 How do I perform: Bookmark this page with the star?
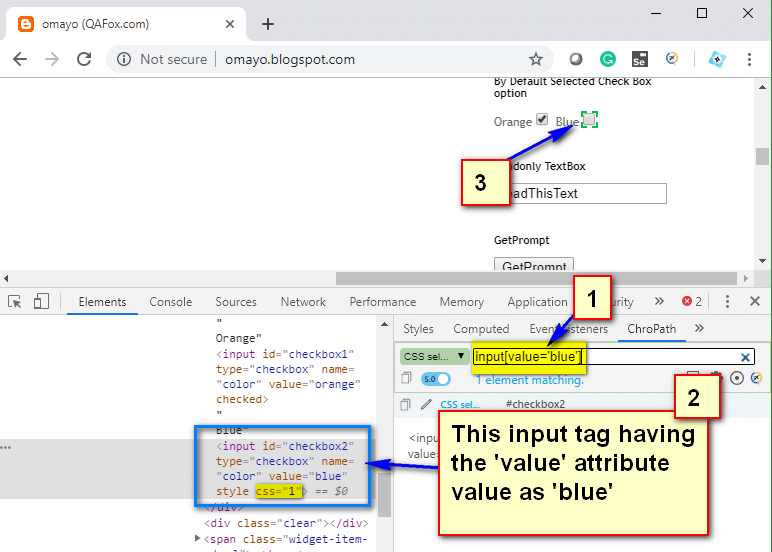click(x=536, y=60)
